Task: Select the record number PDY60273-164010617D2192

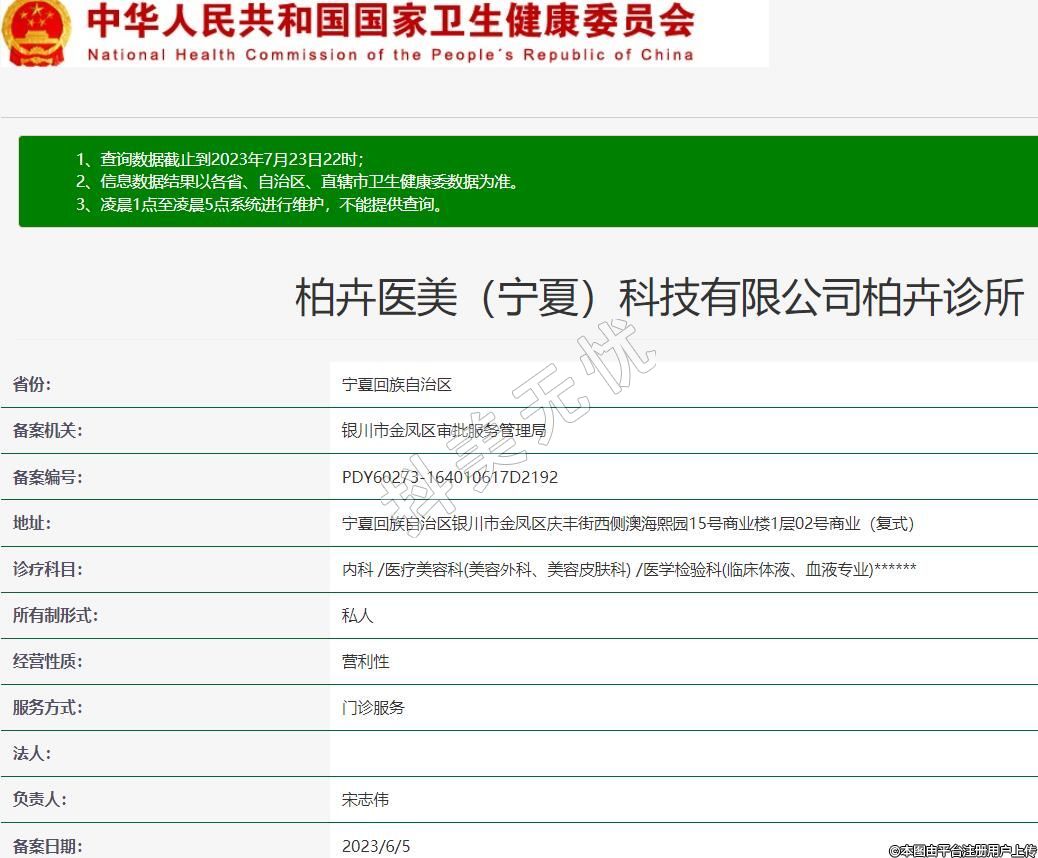Action: pyautogui.click(x=450, y=477)
